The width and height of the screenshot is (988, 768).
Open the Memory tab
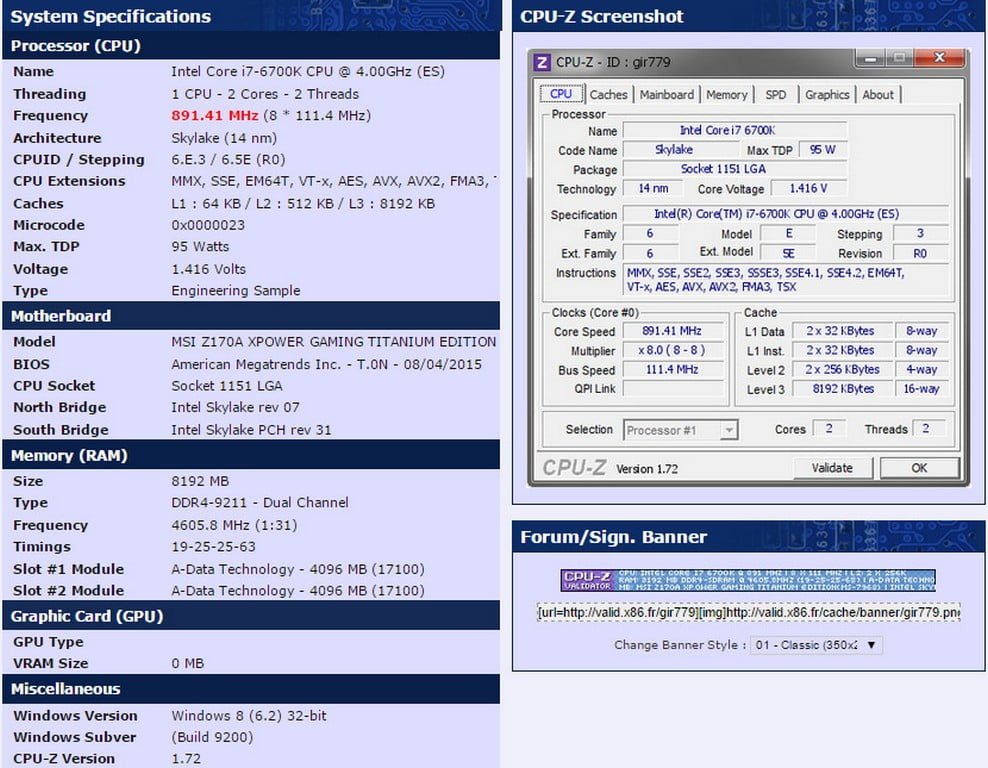pyautogui.click(x=727, y=93)
